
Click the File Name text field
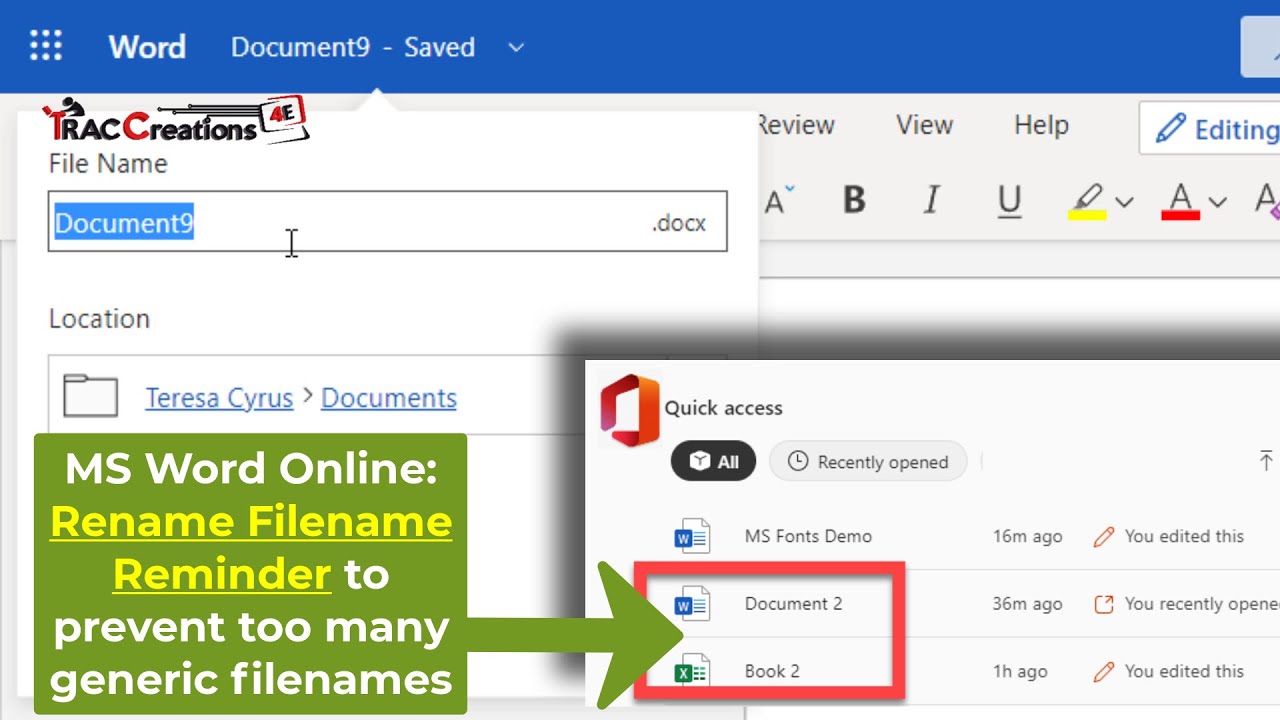coord(388,222)
